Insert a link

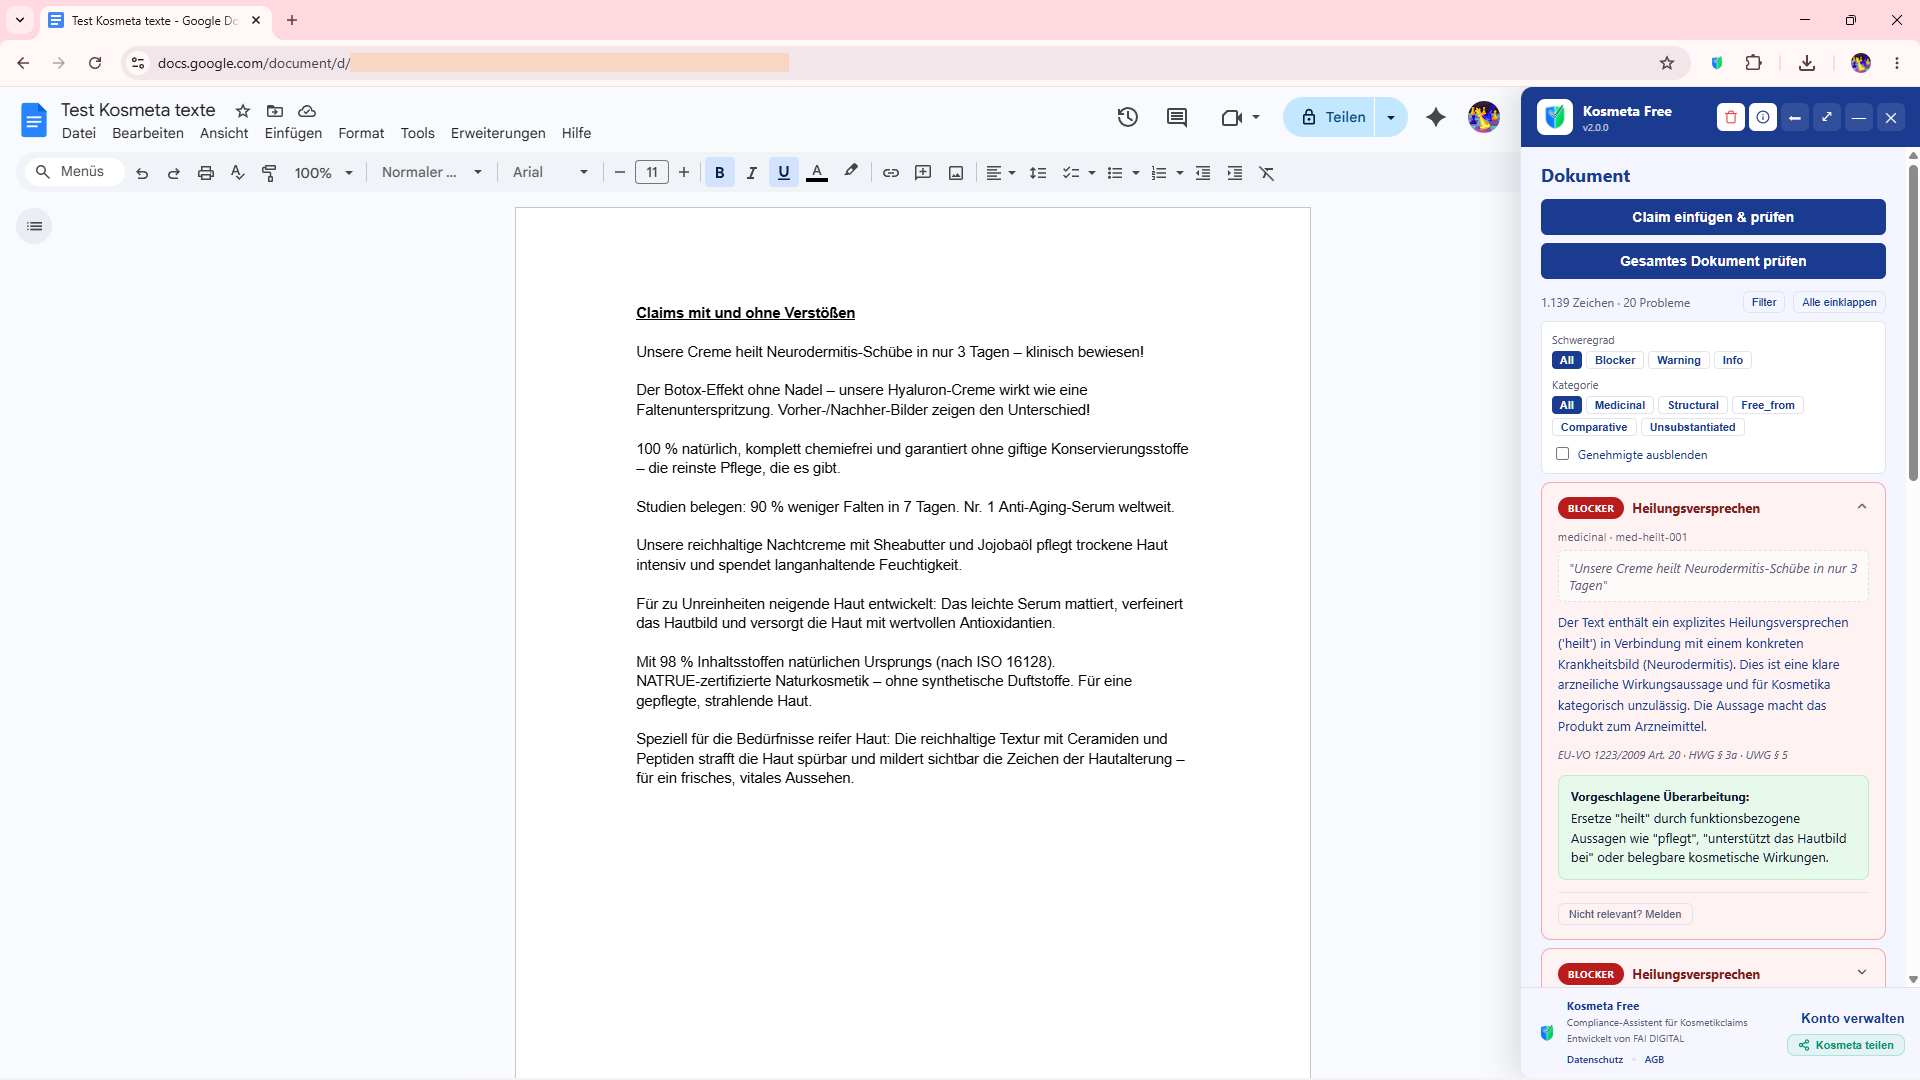coord(891,173)
